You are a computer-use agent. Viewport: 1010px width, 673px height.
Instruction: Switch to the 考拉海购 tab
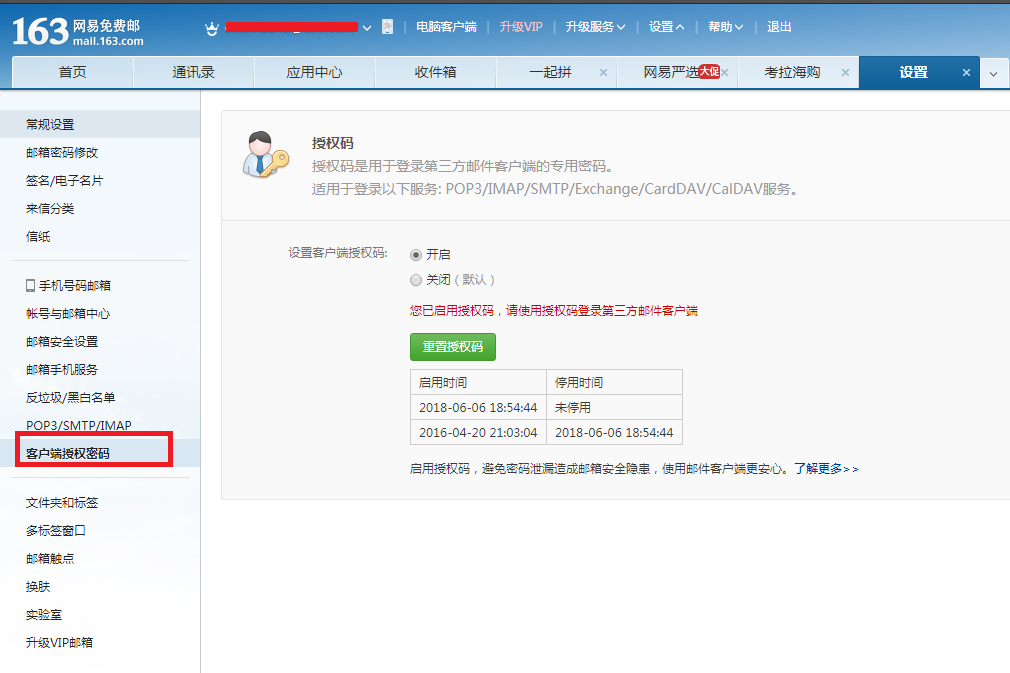pos(792,72)
